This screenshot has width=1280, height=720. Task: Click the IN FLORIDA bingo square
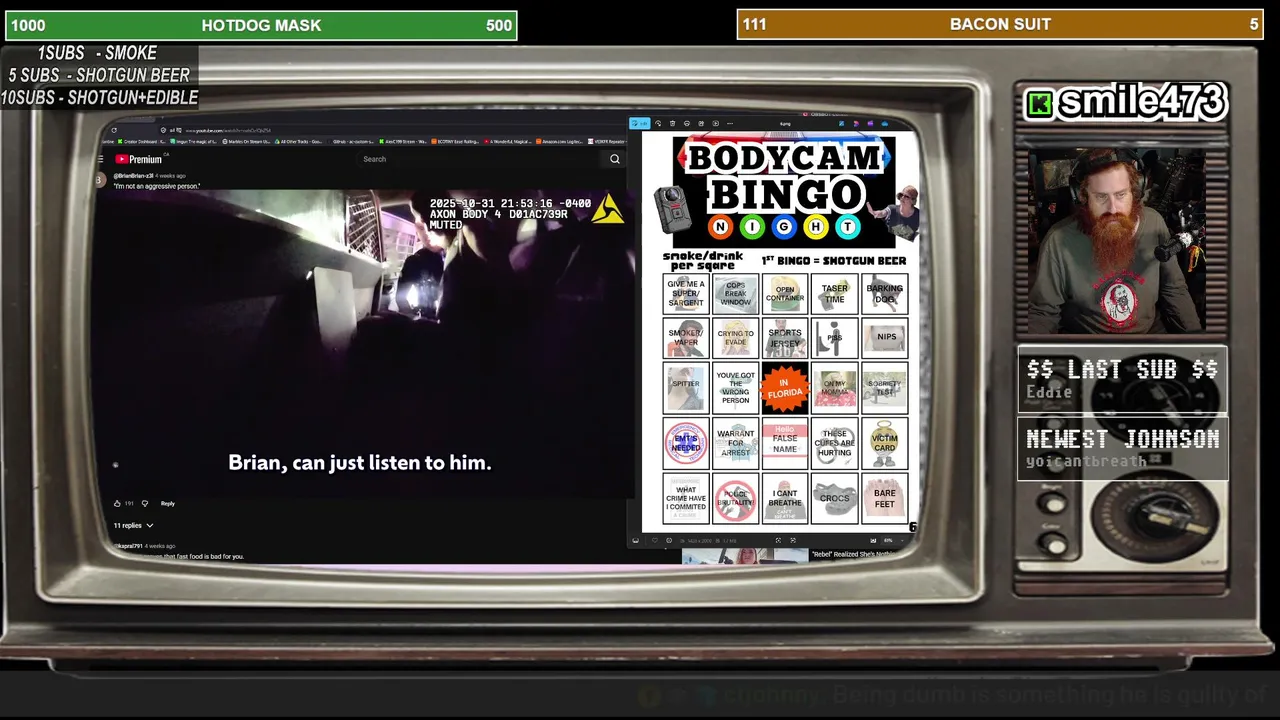tap(785, 389)
